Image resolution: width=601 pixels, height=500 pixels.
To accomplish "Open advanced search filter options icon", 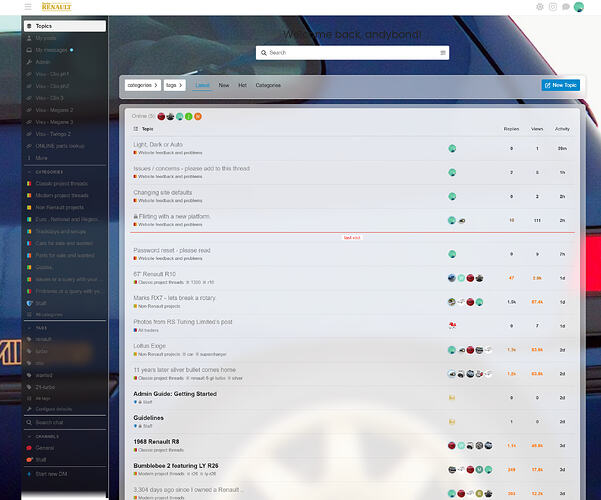I will point(443,53).
